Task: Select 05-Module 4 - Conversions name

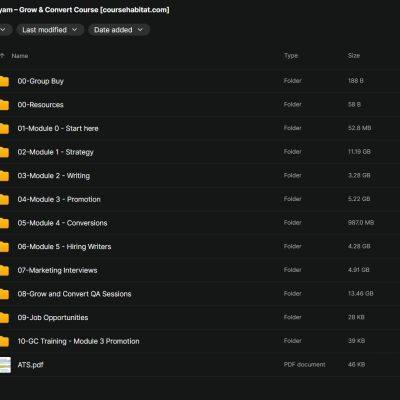Action: coord(62,223)
